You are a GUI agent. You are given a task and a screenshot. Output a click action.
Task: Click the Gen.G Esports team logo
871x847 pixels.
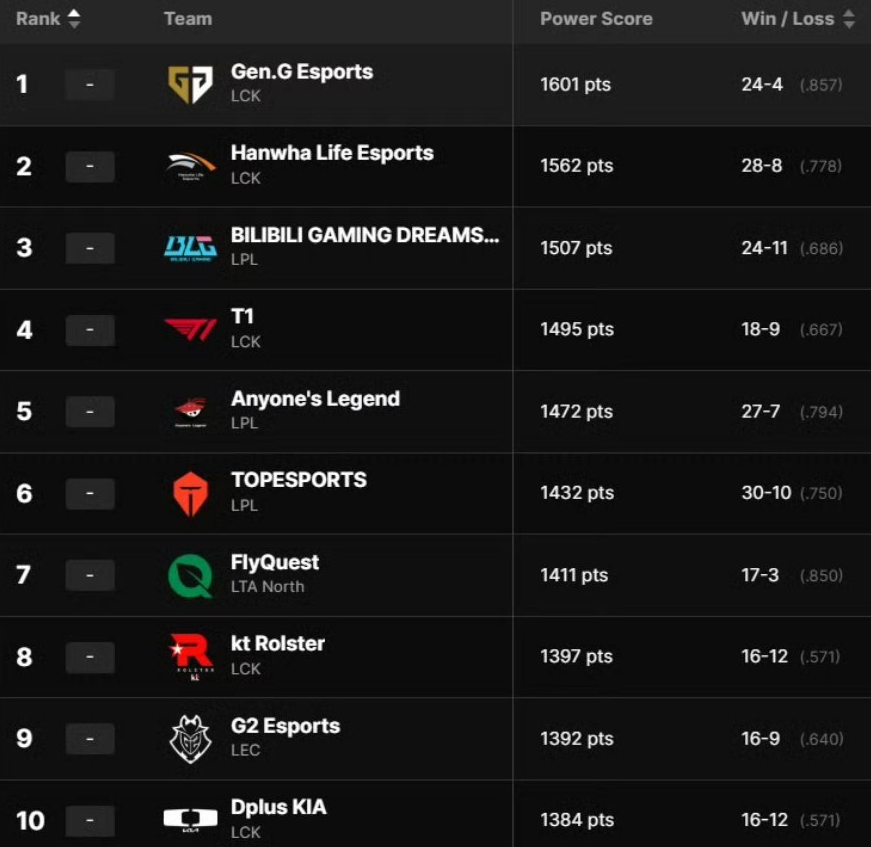pyautogui.click(x=190, y=85)
